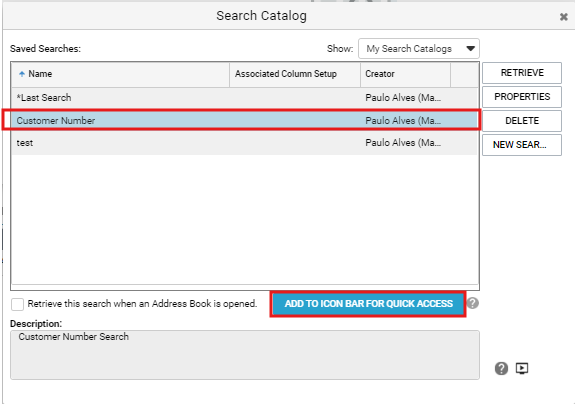This screenshot has height=404, width=575.
Task: Create a new search with NEW SEAR... button
Action: [x=522, y=145]
